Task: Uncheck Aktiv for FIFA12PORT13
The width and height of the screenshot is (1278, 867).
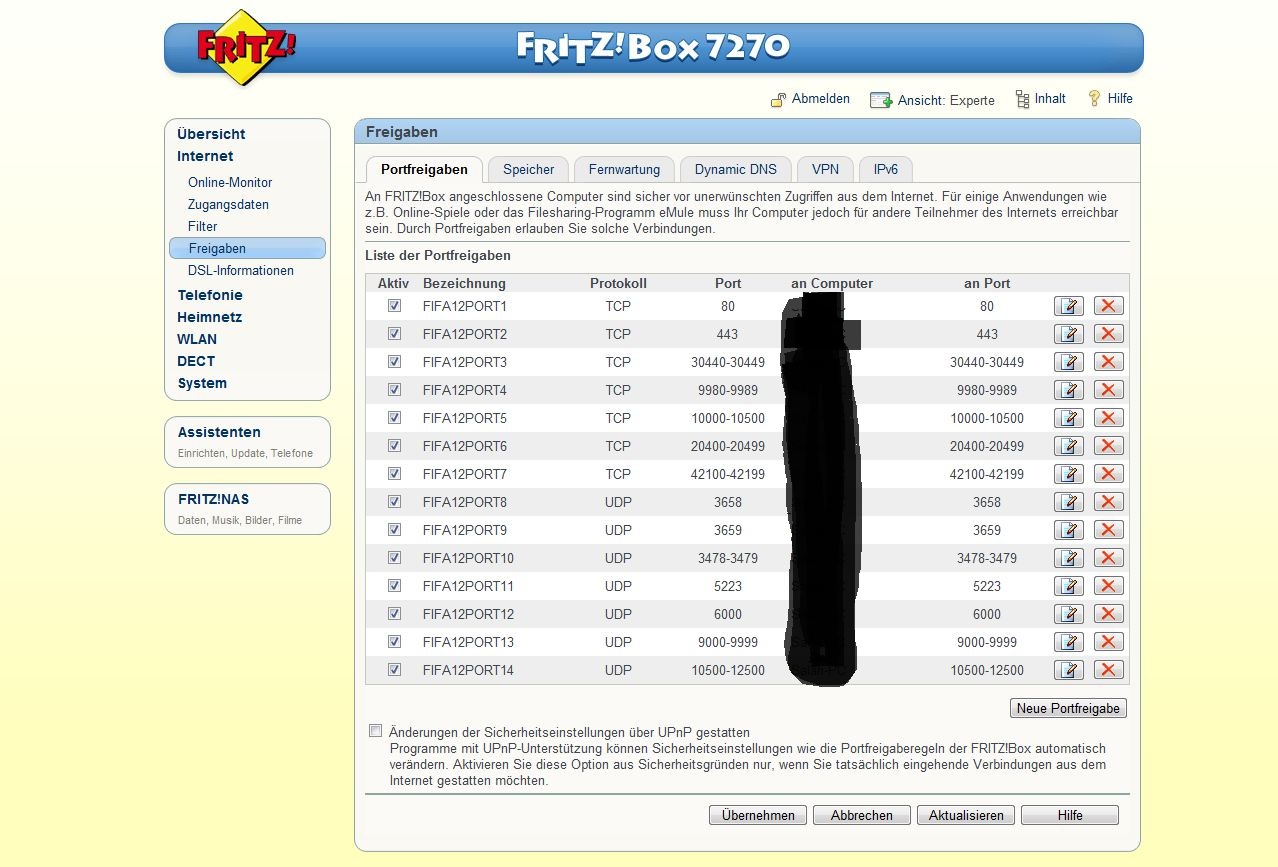Action: pyautogui.click(x=394, y=642)
